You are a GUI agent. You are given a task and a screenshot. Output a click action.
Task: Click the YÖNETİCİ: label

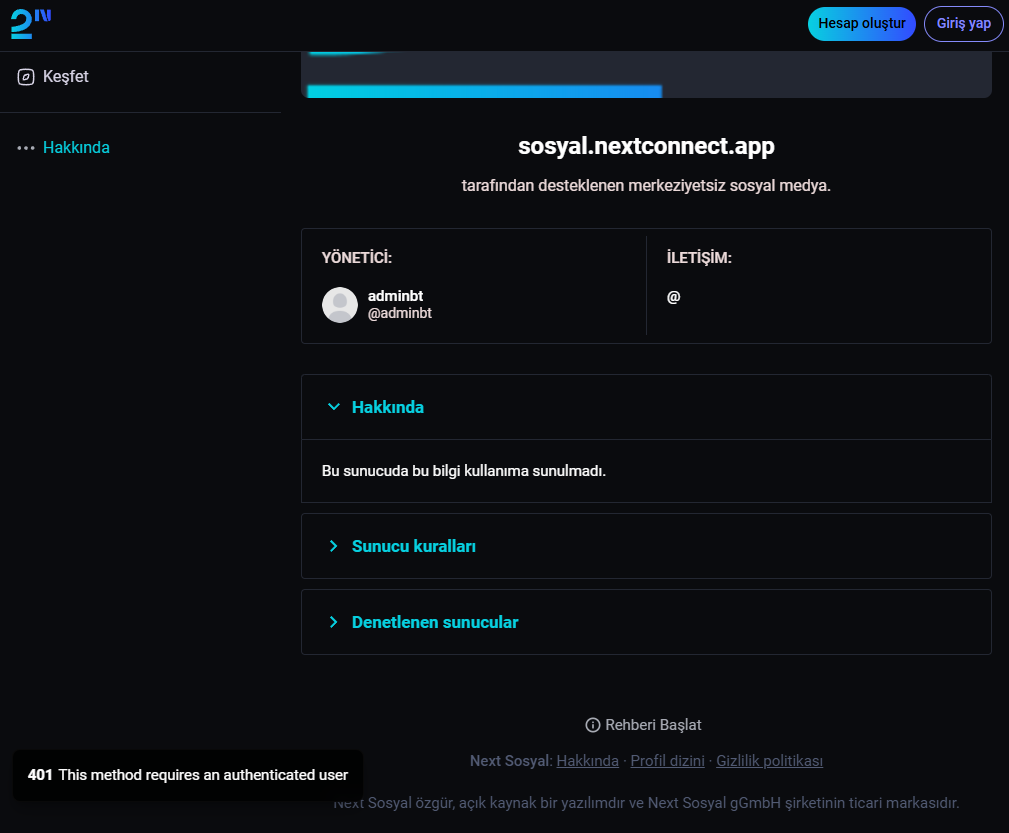click(x=356, y=257)
